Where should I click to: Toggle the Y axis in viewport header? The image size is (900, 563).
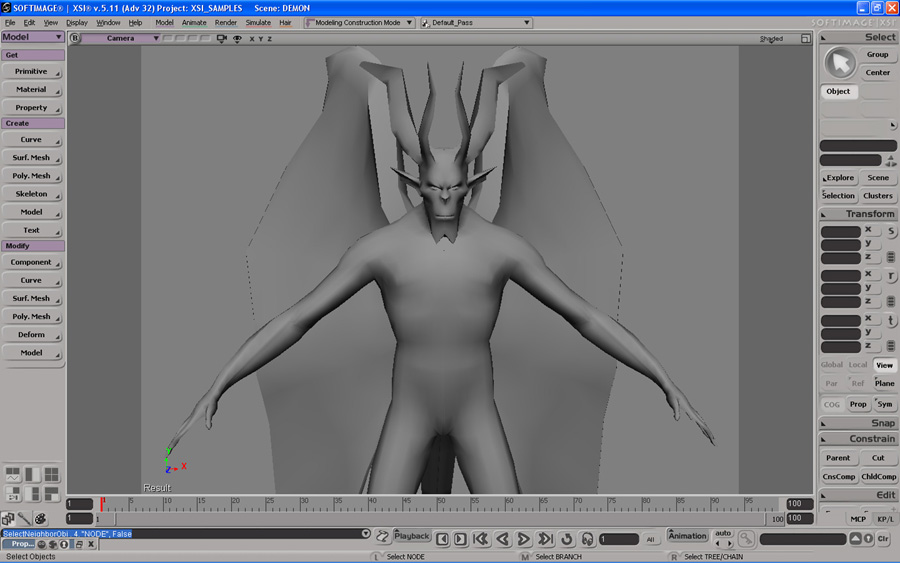261,39
